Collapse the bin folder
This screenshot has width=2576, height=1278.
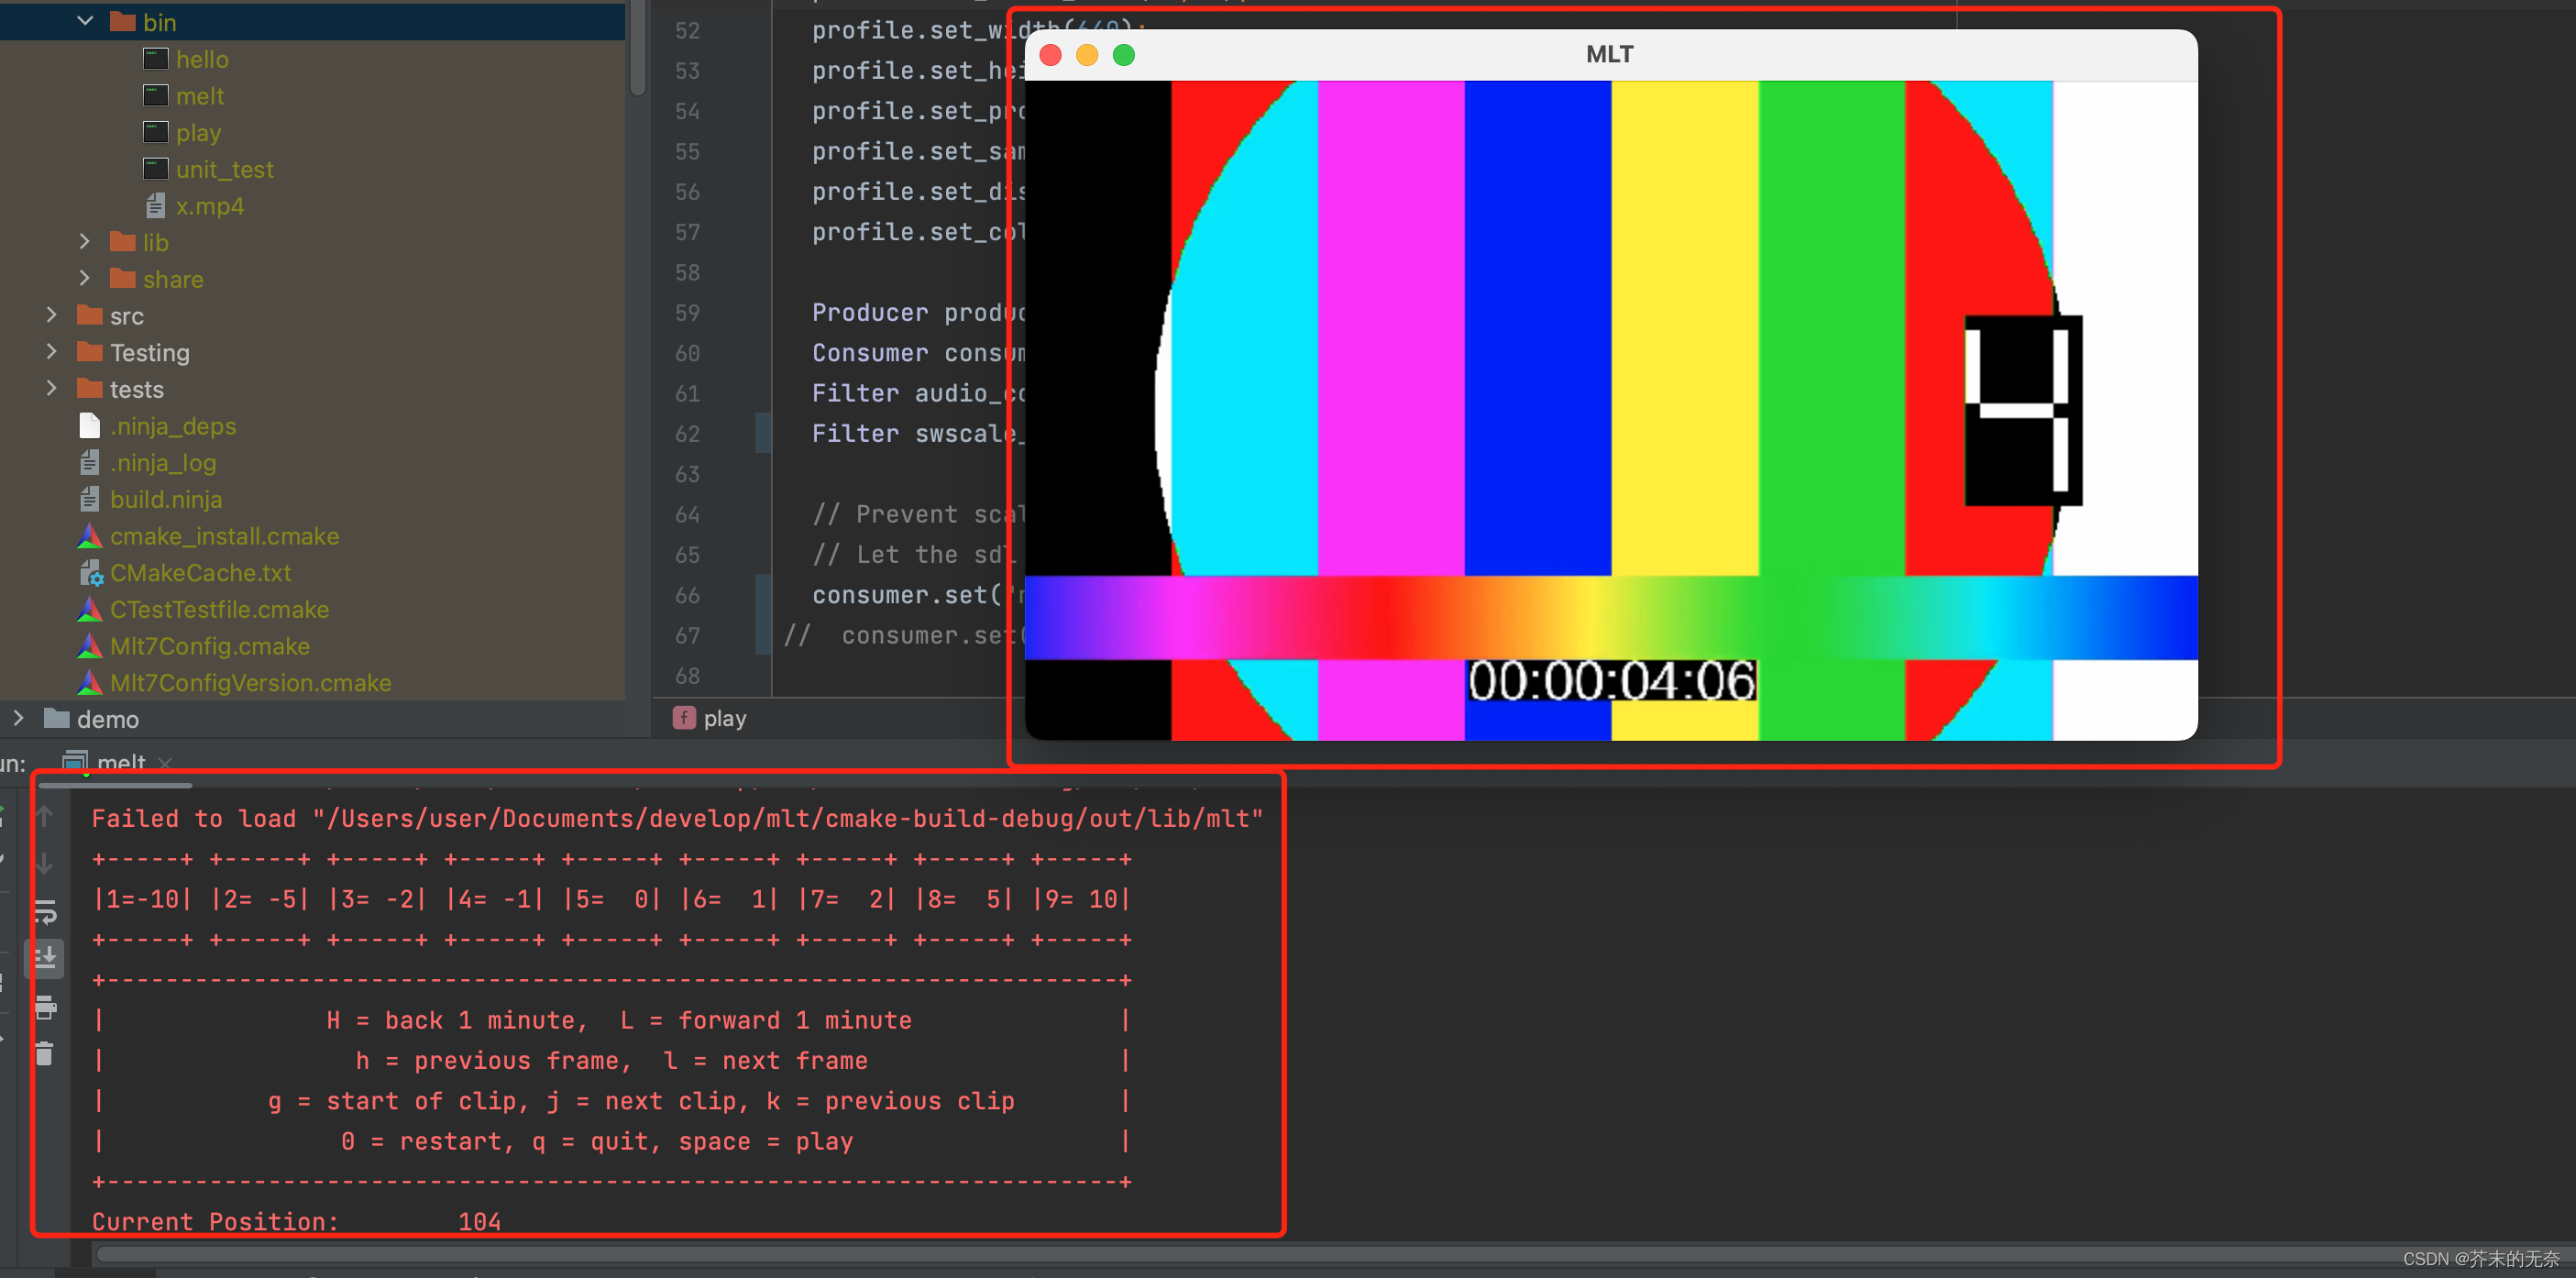85,21
